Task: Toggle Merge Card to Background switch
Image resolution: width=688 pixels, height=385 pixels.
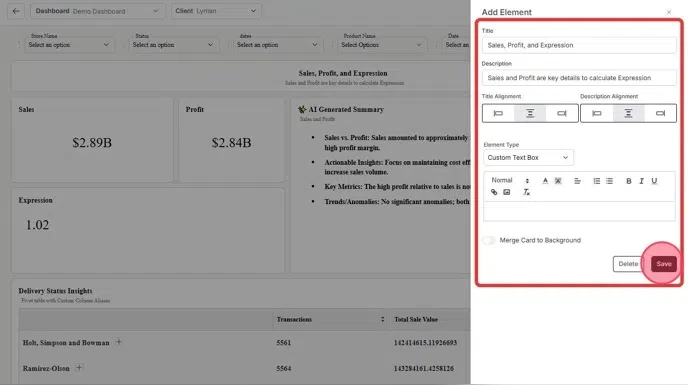Action: (x=489, y=240)
